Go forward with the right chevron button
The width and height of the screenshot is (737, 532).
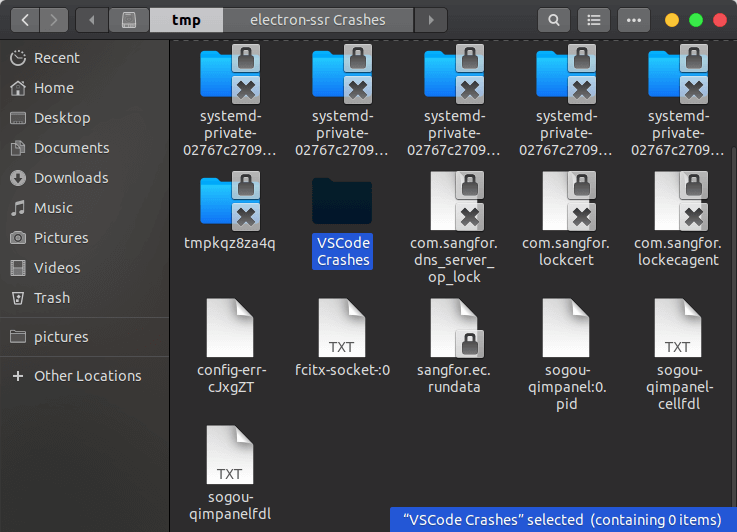tap(54, 20)
